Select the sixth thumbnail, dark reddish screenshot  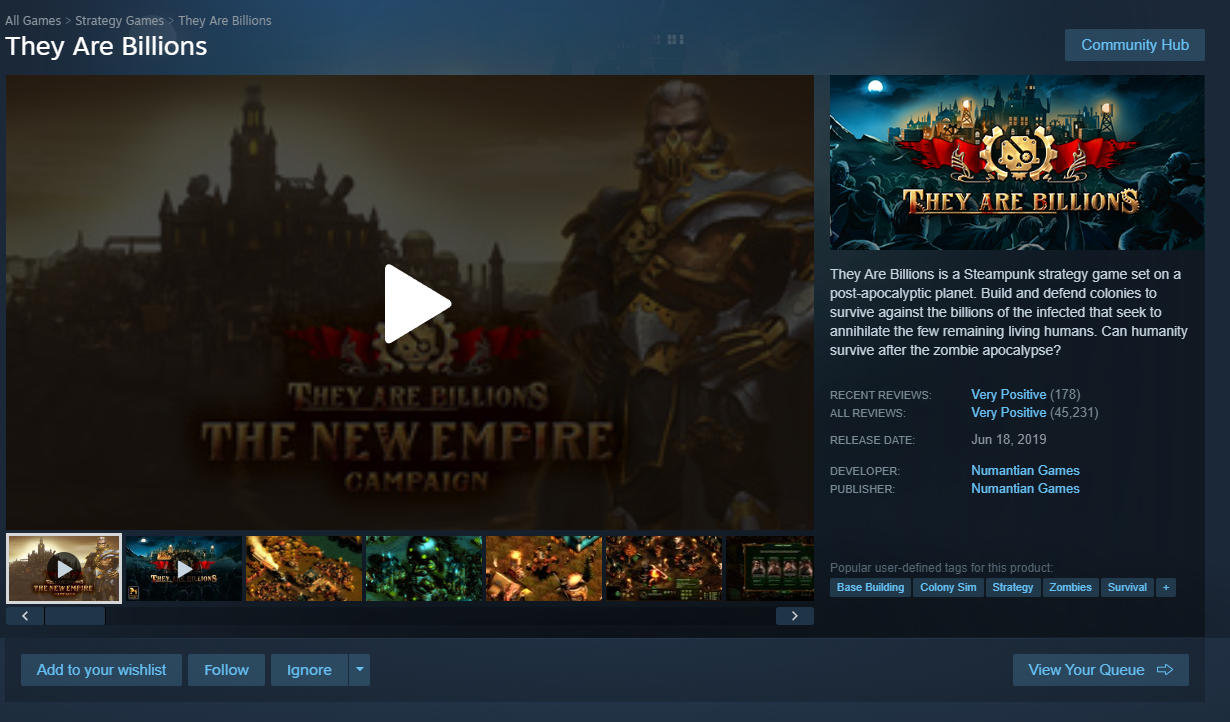664,568
